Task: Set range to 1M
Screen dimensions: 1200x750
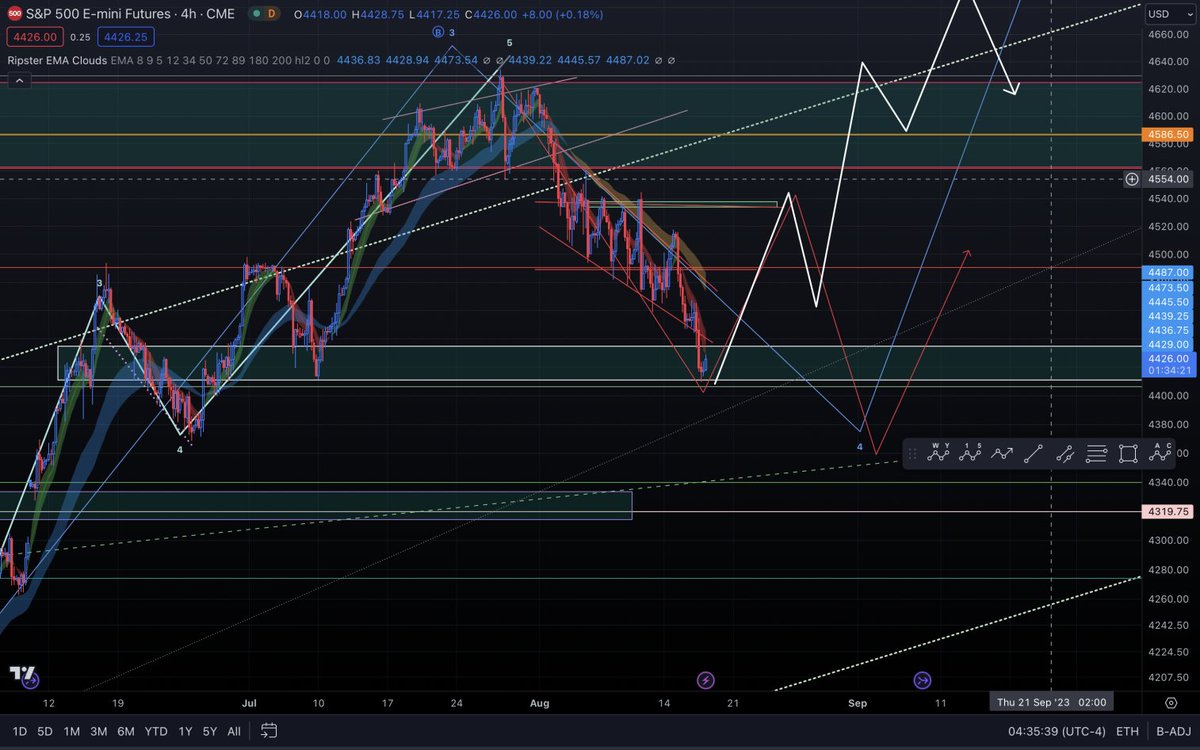Action: (71, 731)
